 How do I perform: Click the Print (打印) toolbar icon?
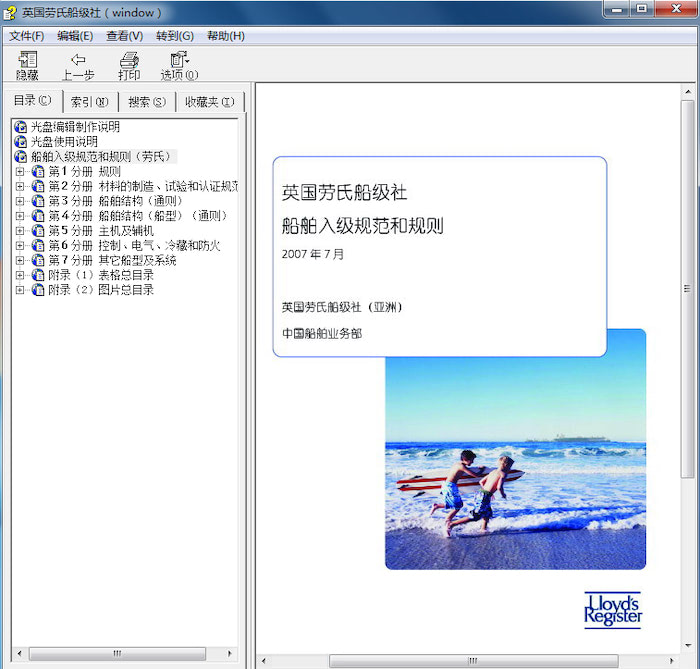129,60
